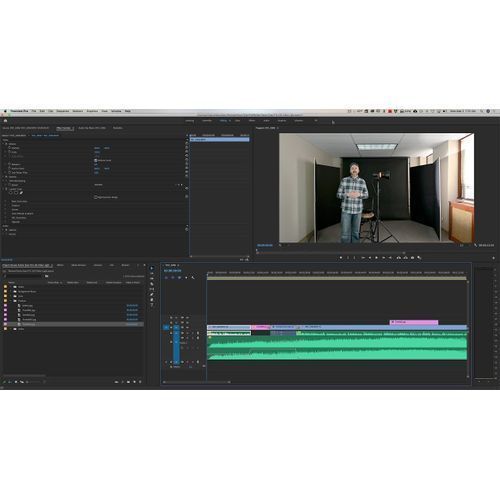The image size is (500, 500).
Task: Select the Type tool
Action: 152,305
